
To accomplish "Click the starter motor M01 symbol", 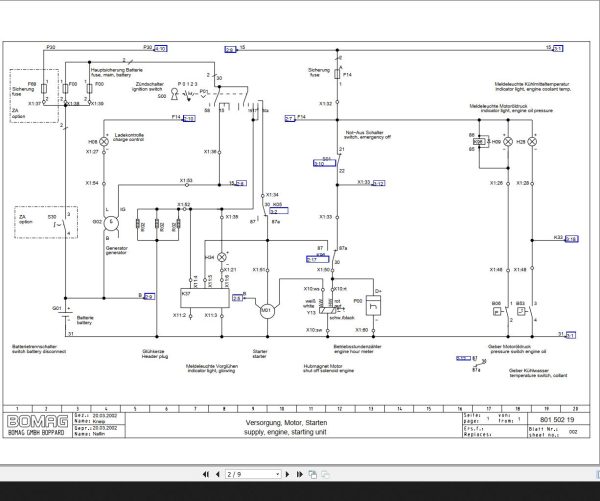I will click(x=267, y=310).
